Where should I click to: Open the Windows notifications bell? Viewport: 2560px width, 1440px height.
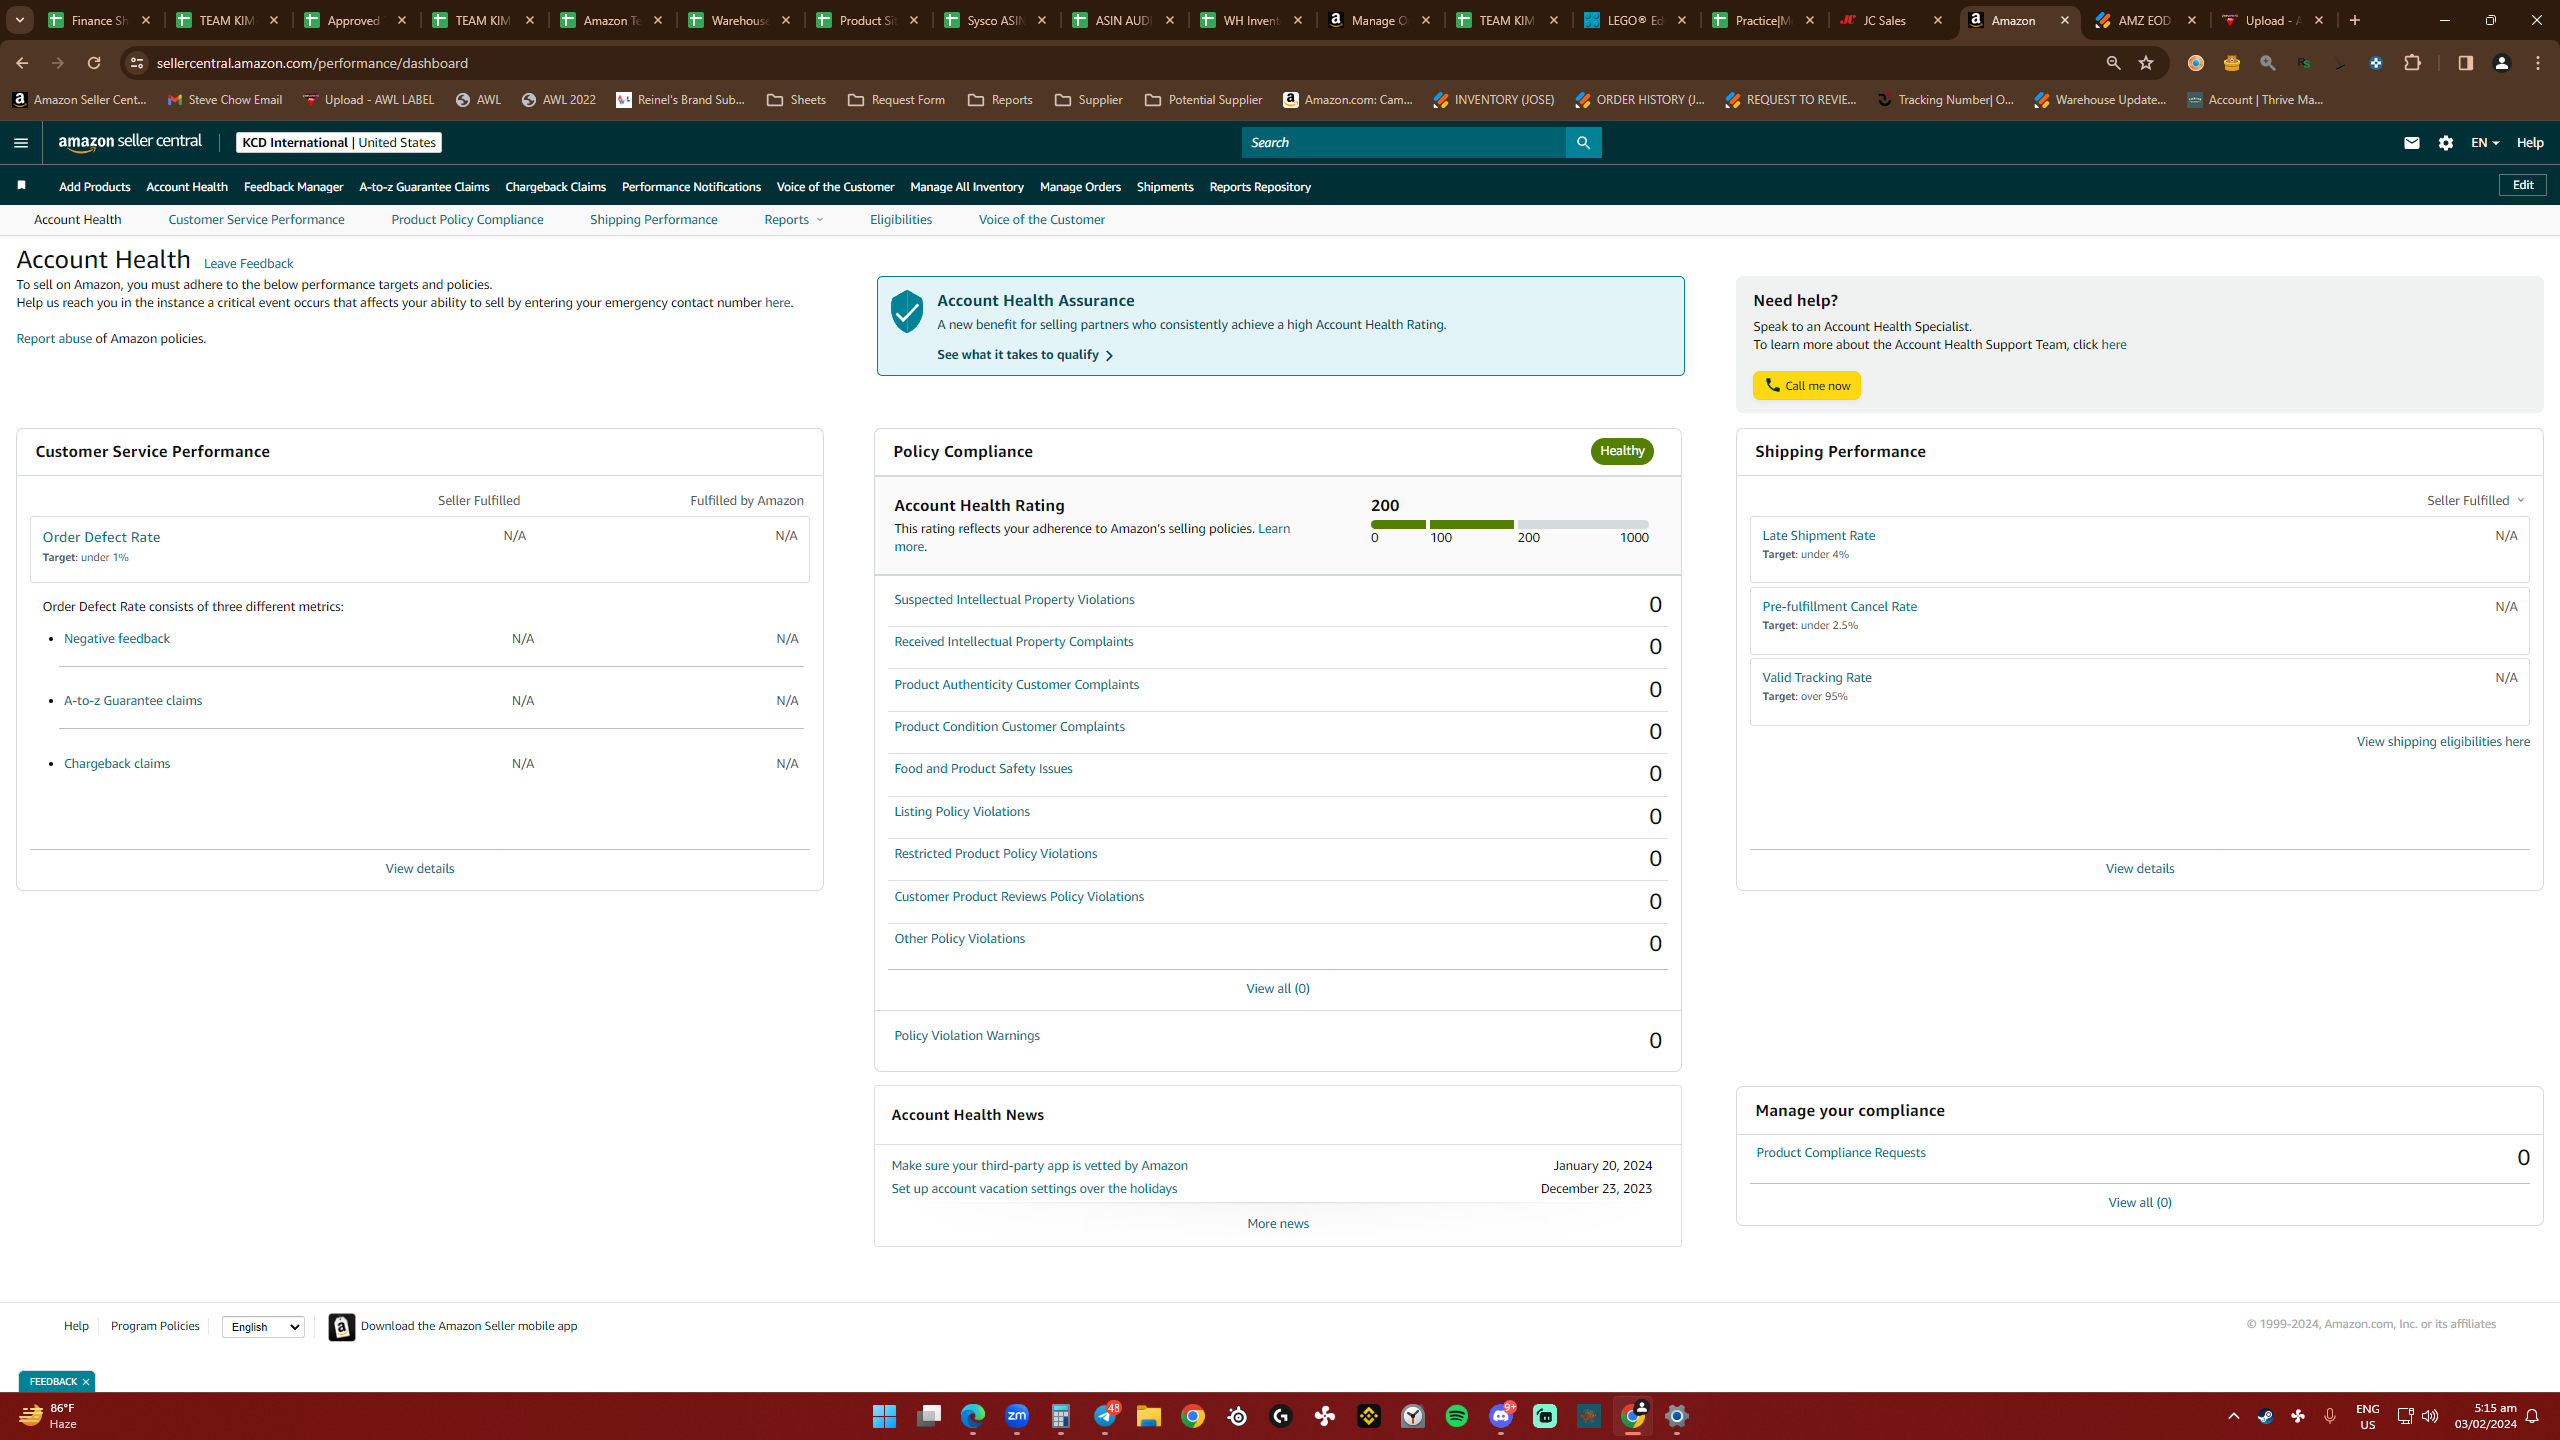click(x=2533, y=1416)
